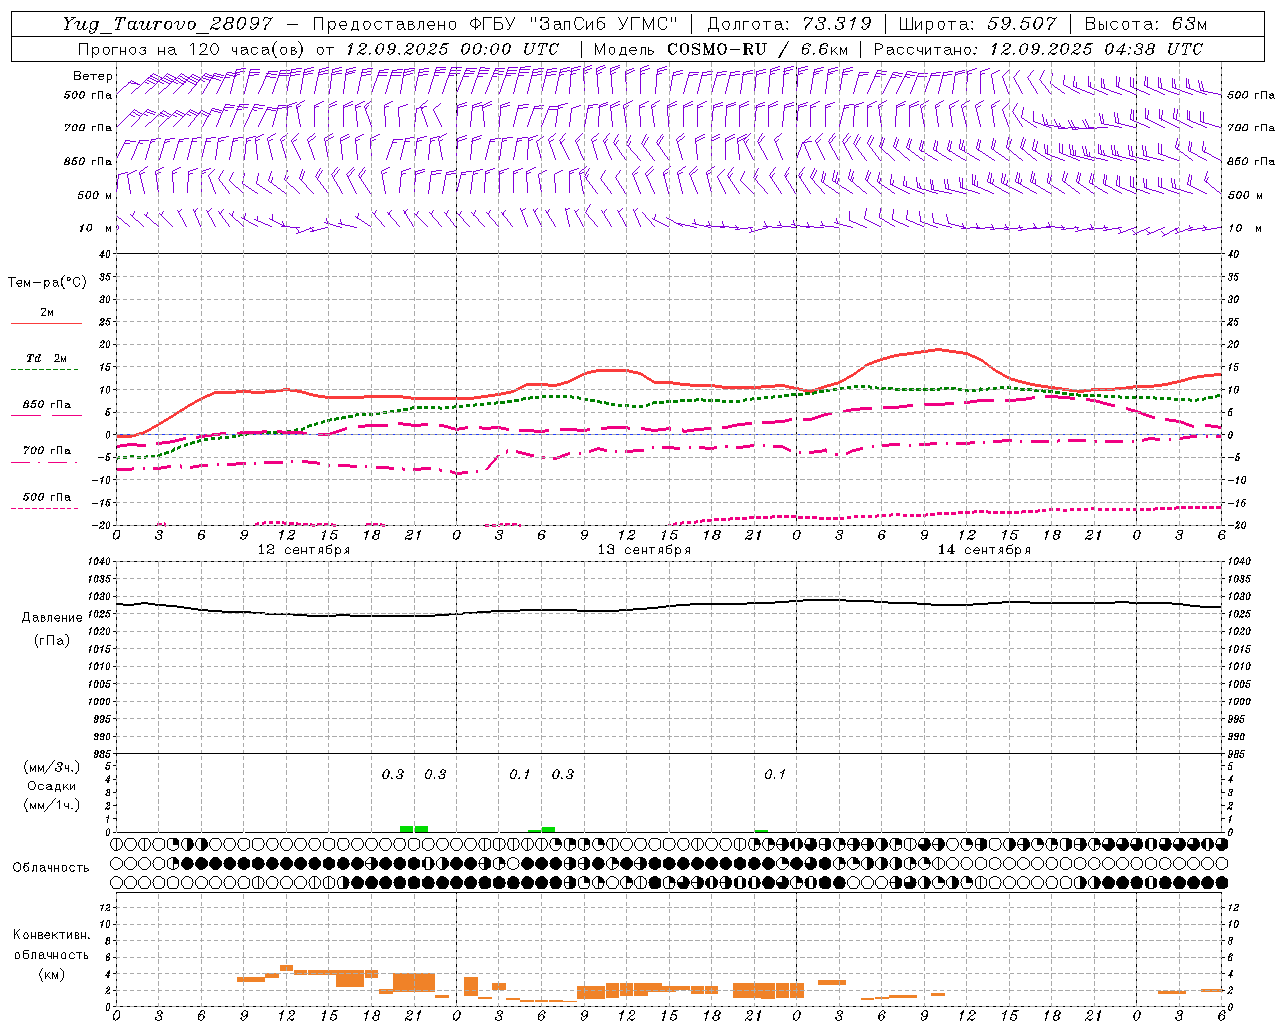Click the "14 сентября" date label
This screenshot has height=1024, width=1280.
click(984, 550)
